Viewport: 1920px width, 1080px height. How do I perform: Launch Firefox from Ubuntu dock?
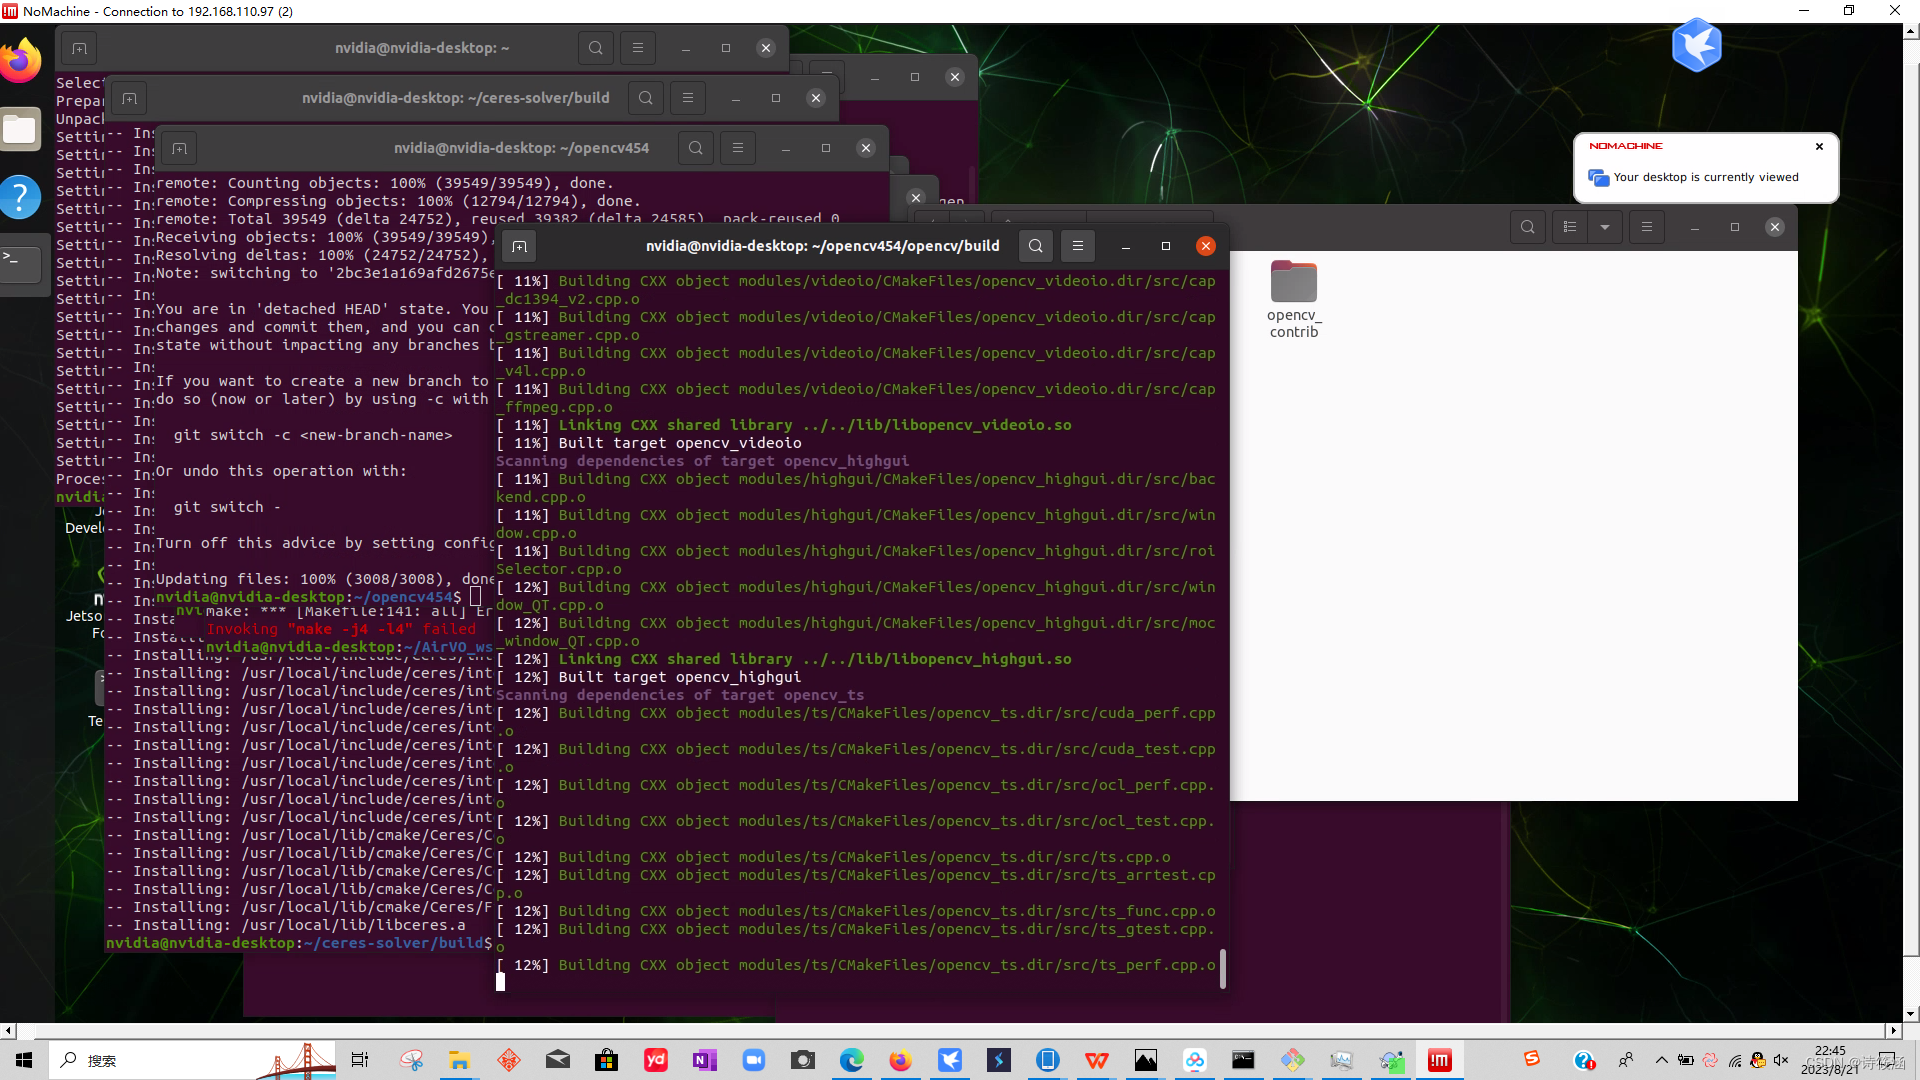tap(21, 62)
